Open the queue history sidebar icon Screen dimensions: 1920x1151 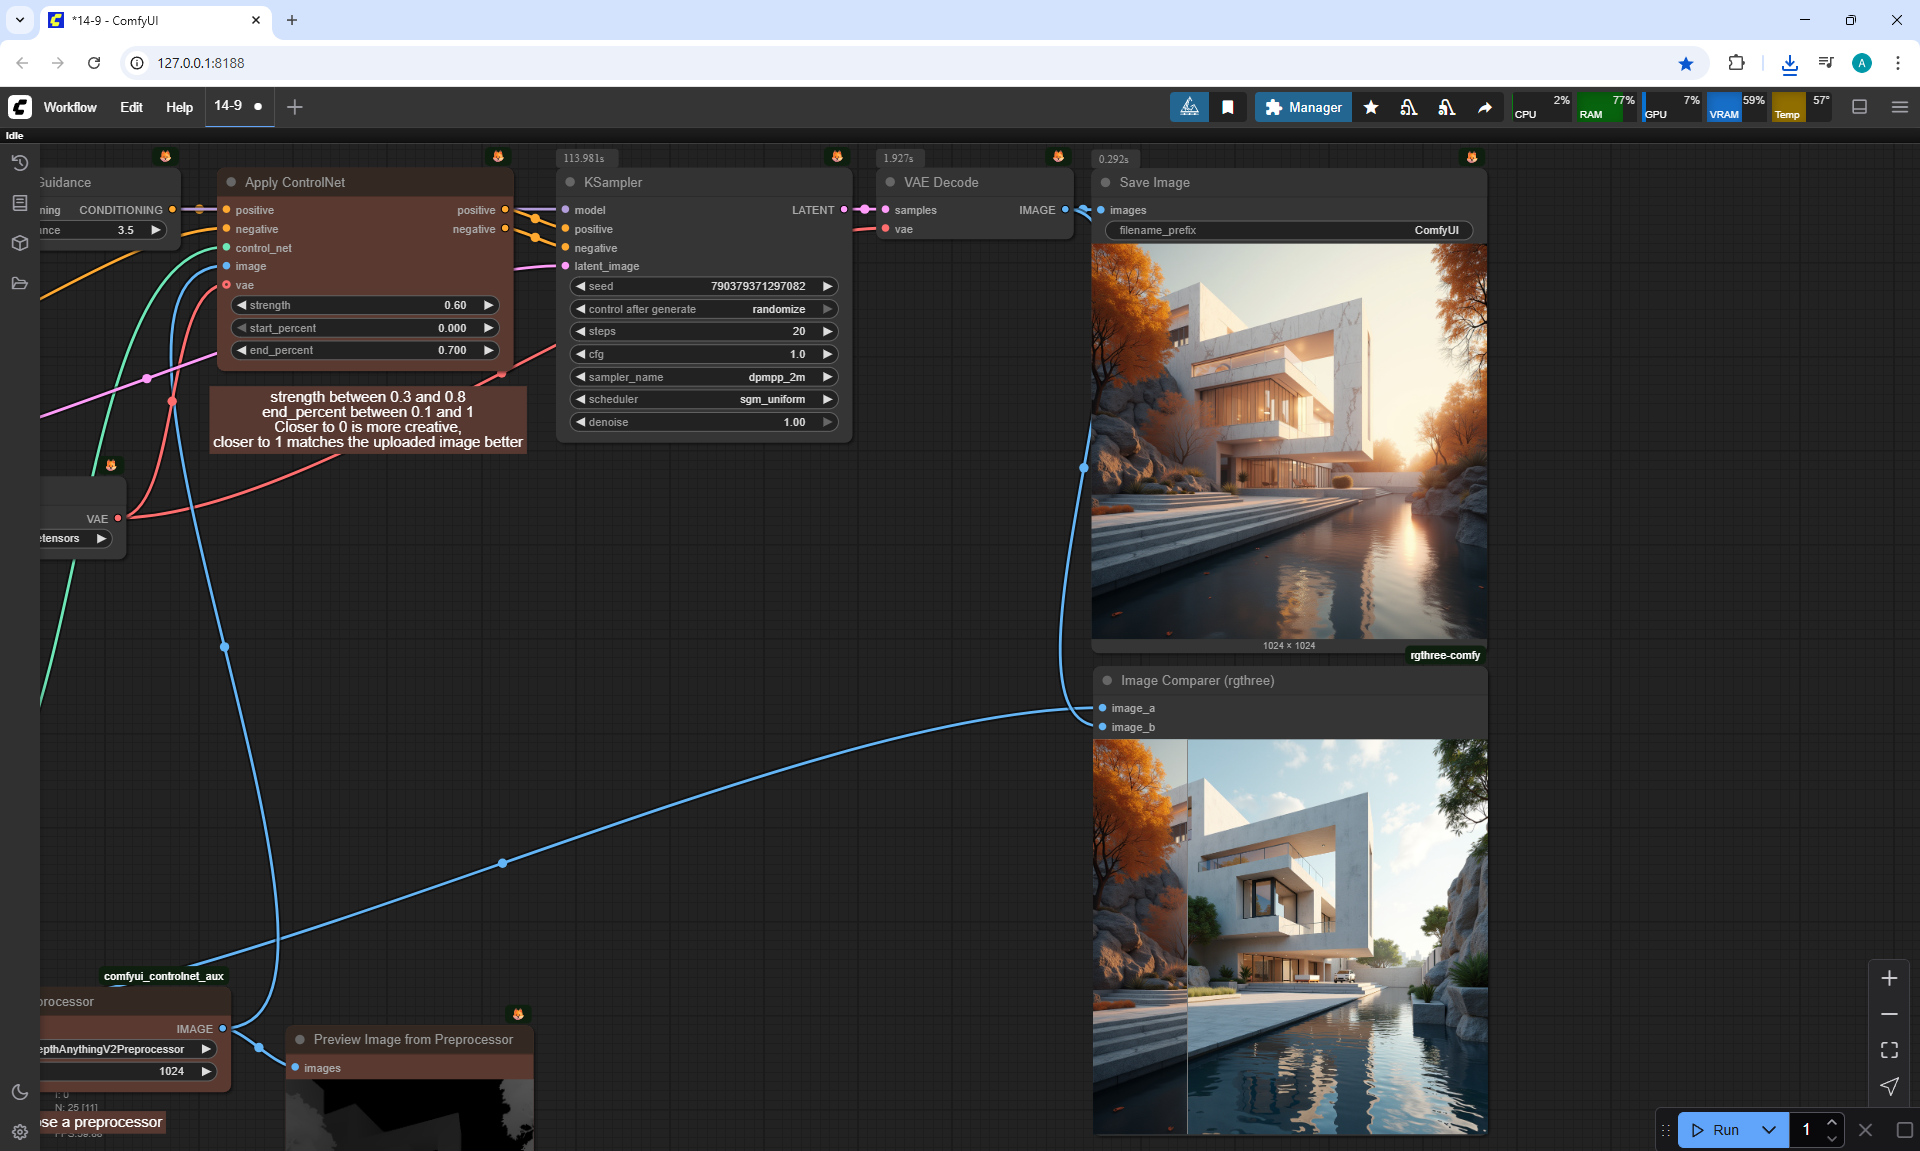(19, 163)
